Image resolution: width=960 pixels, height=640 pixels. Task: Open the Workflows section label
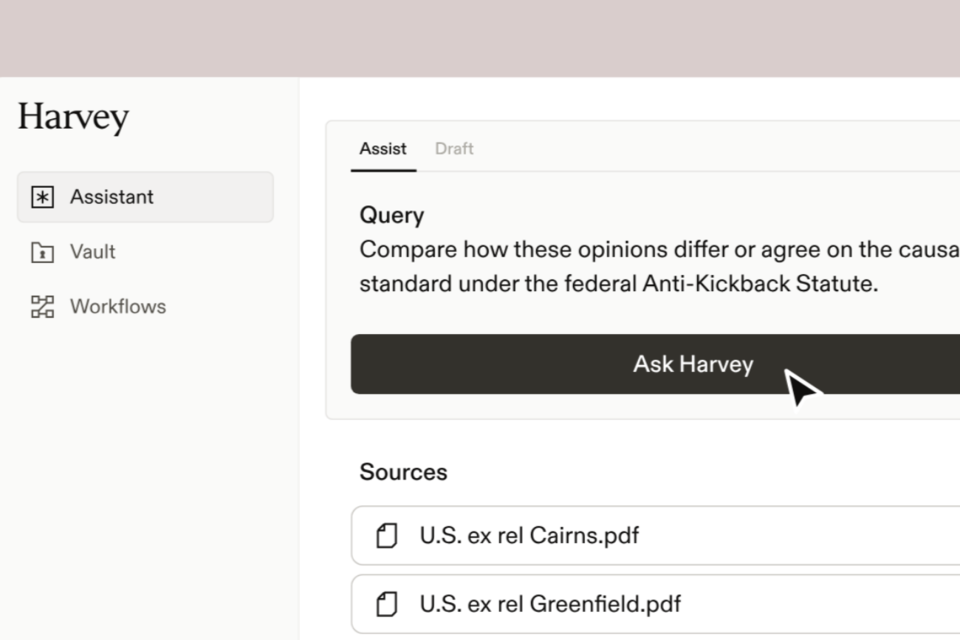coord(118,307)
